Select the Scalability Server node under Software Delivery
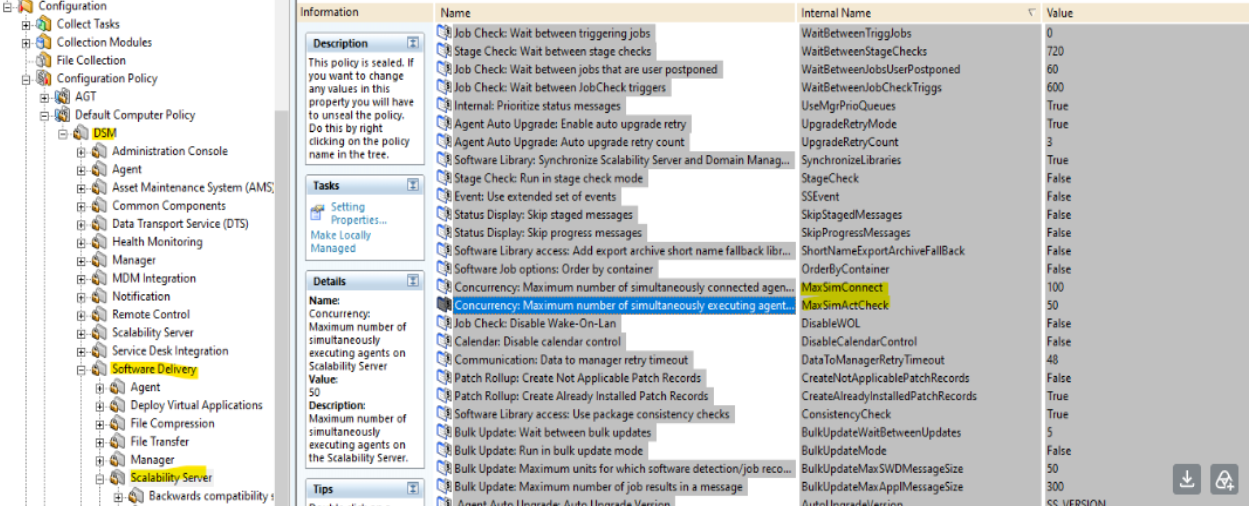The height and width of the screenshot is (506, 1250). pyautogui.click(x=171, y=478)
